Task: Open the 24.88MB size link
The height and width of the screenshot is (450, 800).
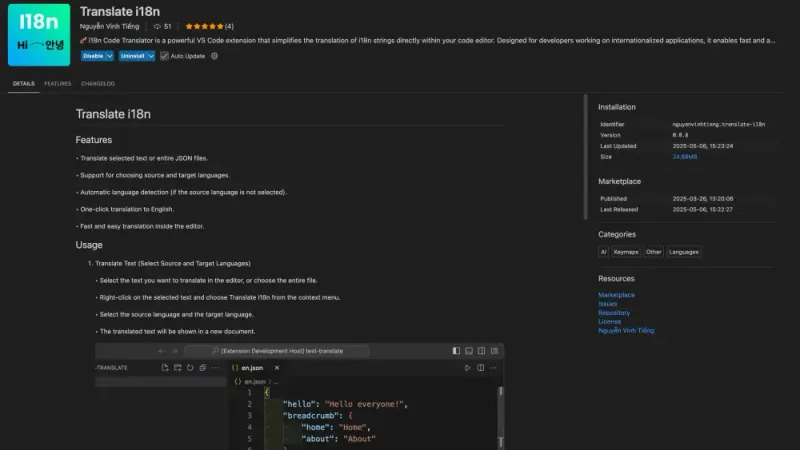Action: pyautogui.click(x=685, y=157)
